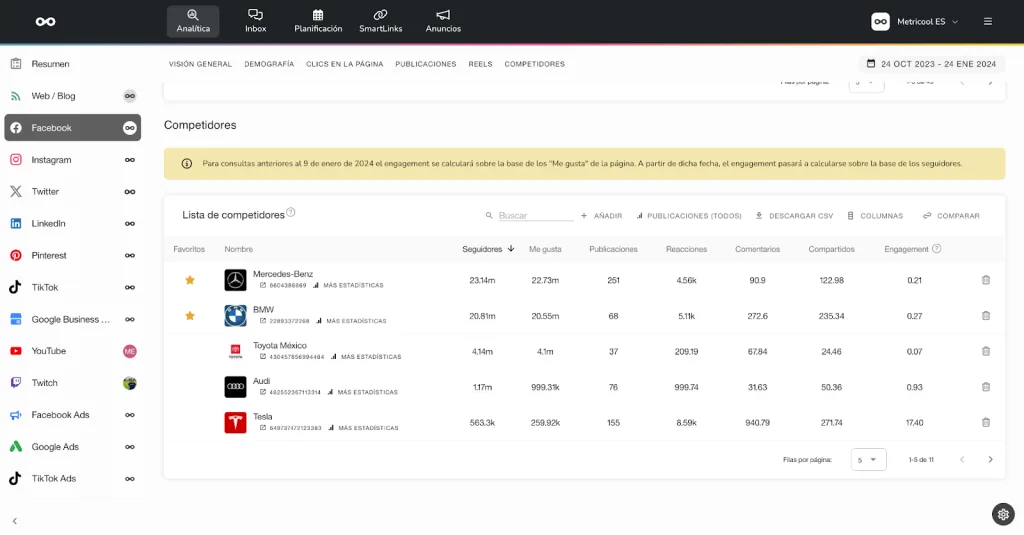The width and height of the screenshot is (1024, 535).
Task: Delete Tesla competitor with trash icon
Action: point(985,423)
